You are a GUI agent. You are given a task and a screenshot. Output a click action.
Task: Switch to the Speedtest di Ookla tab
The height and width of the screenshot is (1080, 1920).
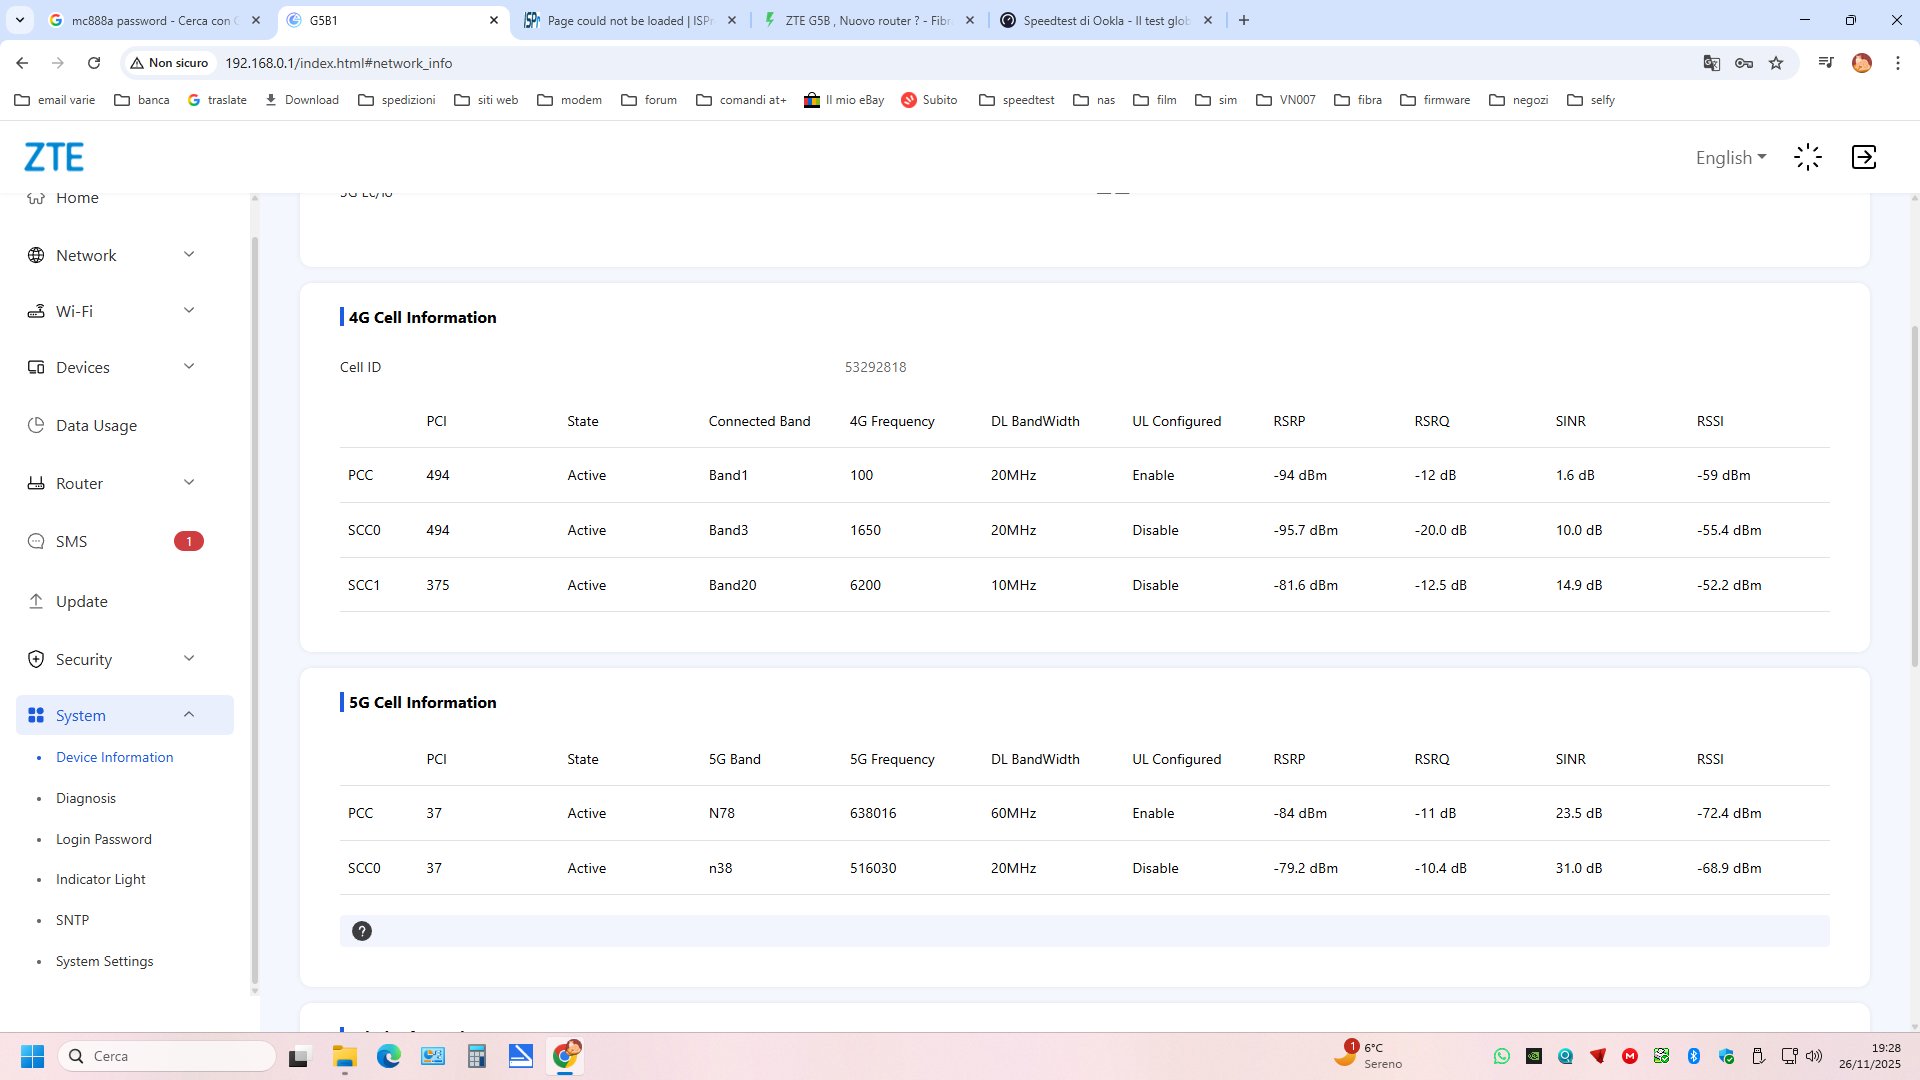tap(1105, 20)
